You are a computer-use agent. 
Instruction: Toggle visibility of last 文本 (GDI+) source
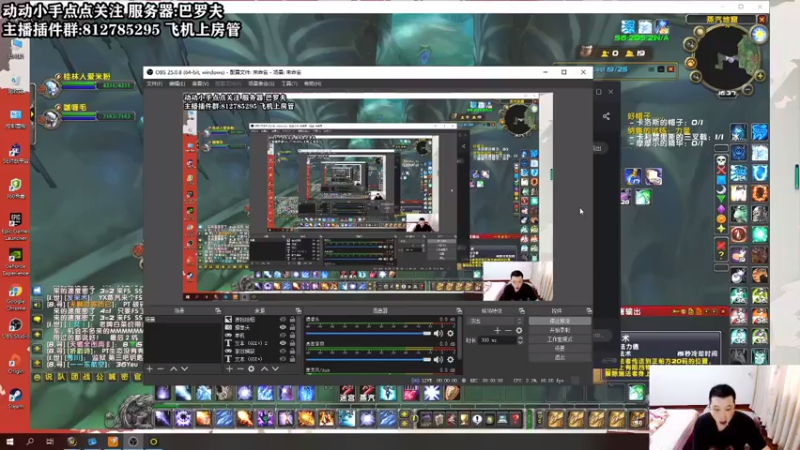283,359
